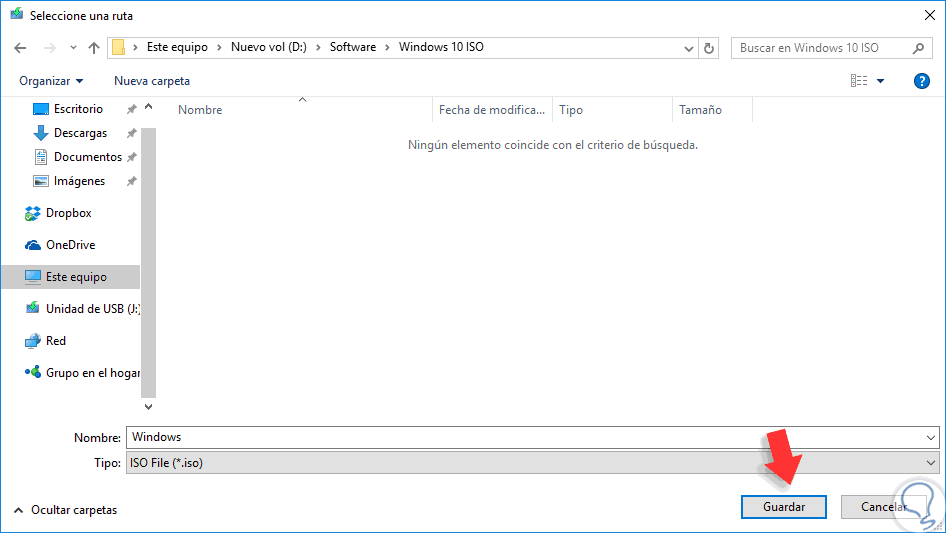Open Imágenes in the sidebar
946x533 pixels.
pyautogui.click(x=79, y=181)
